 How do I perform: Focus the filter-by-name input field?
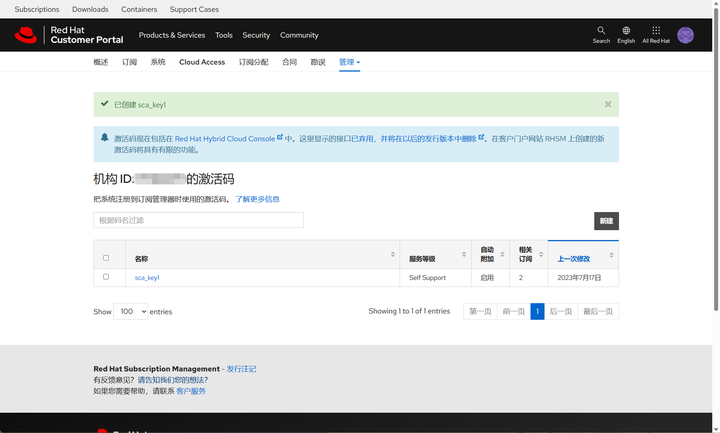tap(198, 220)
